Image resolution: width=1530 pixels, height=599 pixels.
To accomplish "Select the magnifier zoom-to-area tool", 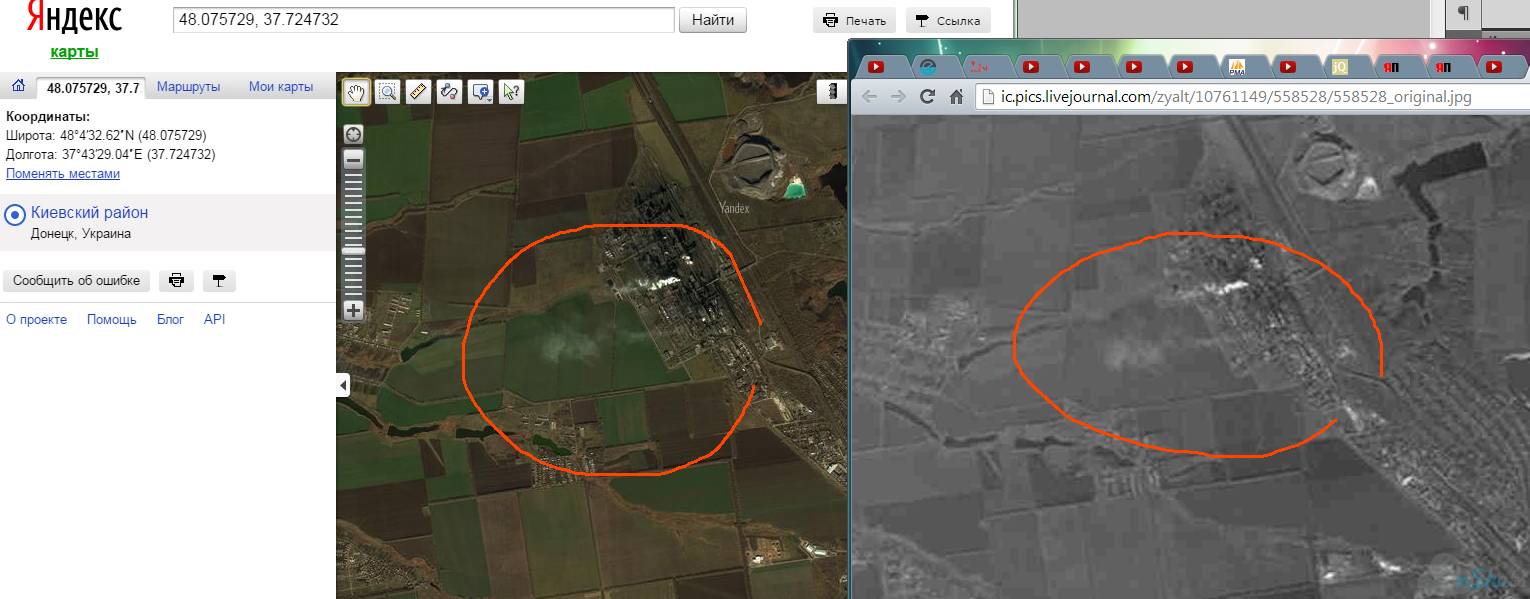I will coord(388,91).
